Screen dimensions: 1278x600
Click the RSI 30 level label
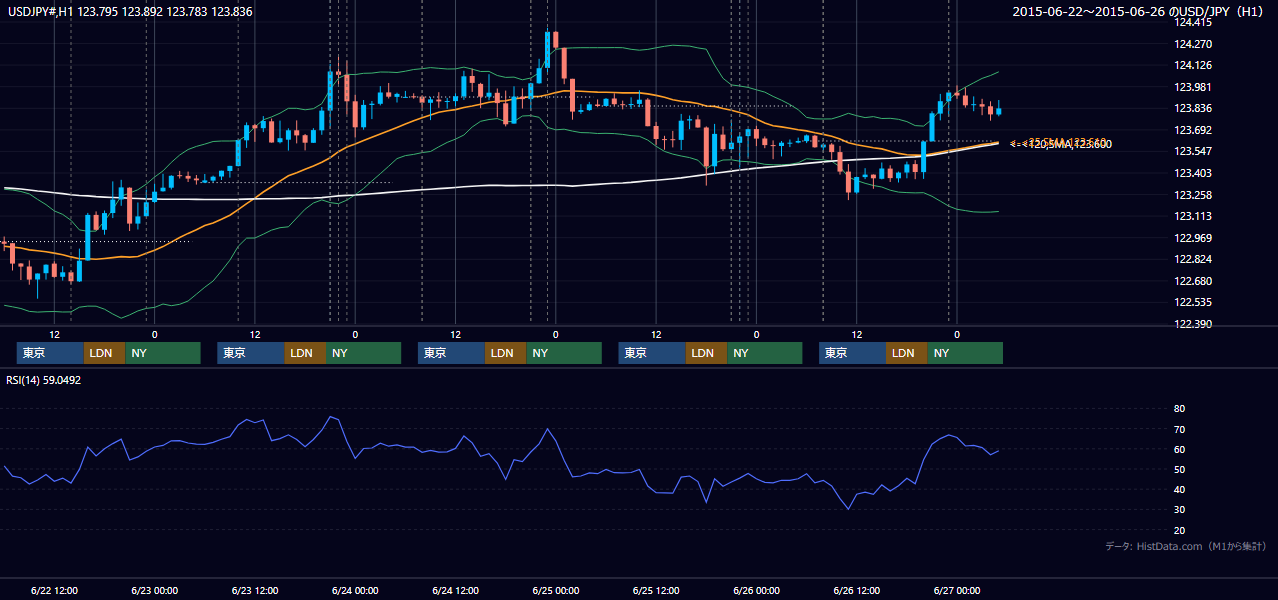pos(1180,510)
